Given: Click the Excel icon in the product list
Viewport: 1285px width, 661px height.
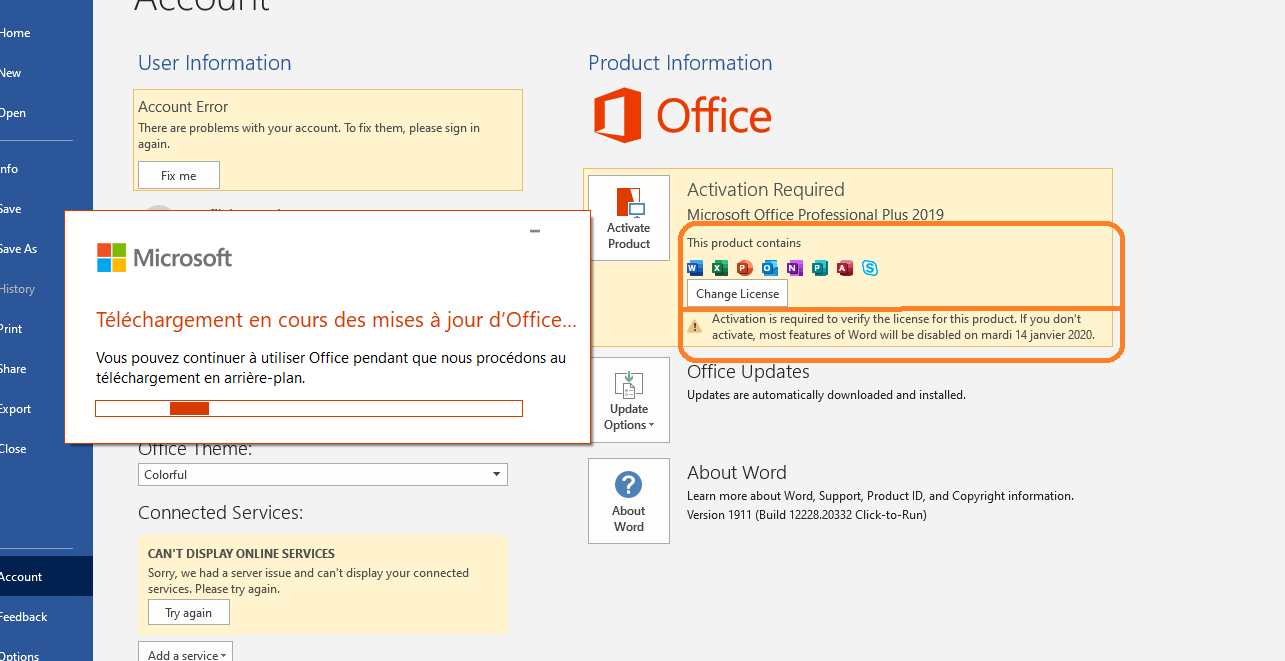Looking at the screenshot, I should pyautogui.click(x=720, y=268).
